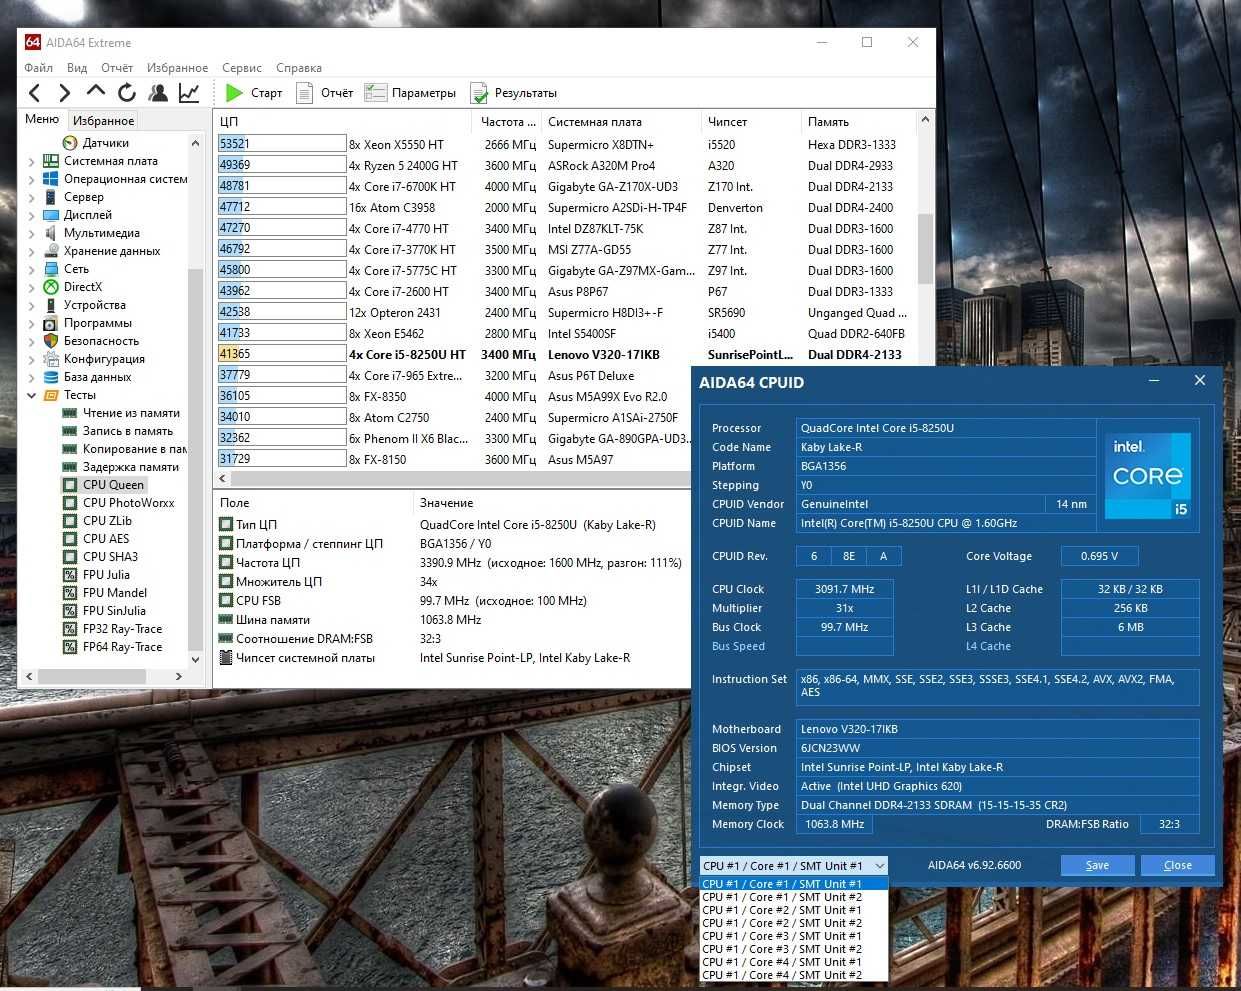1241x991 pixels.
Task: Open the CPU core selector dropdown in CPUID
Action: coord(794,866)
